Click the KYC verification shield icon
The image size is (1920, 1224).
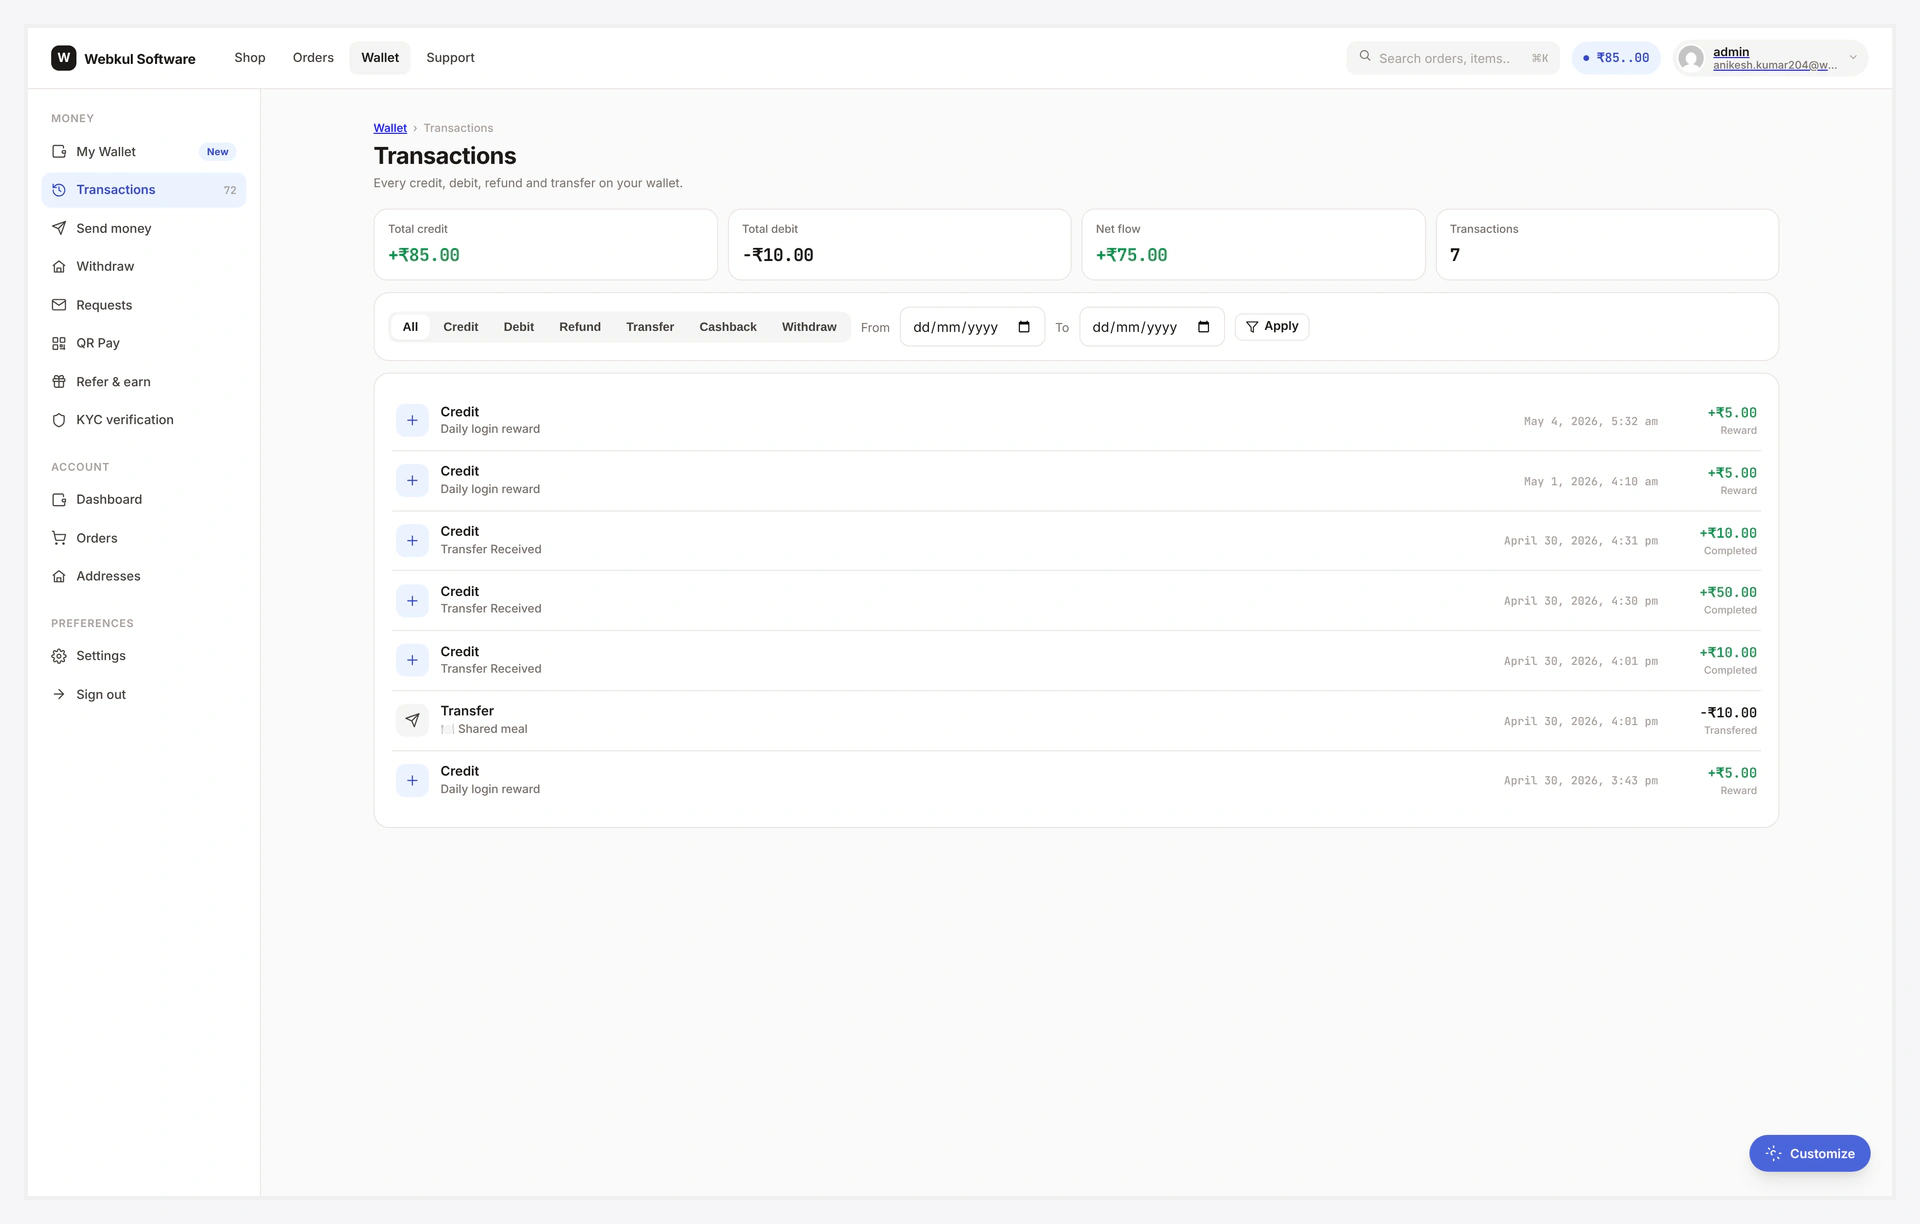(x=59, y=420)
